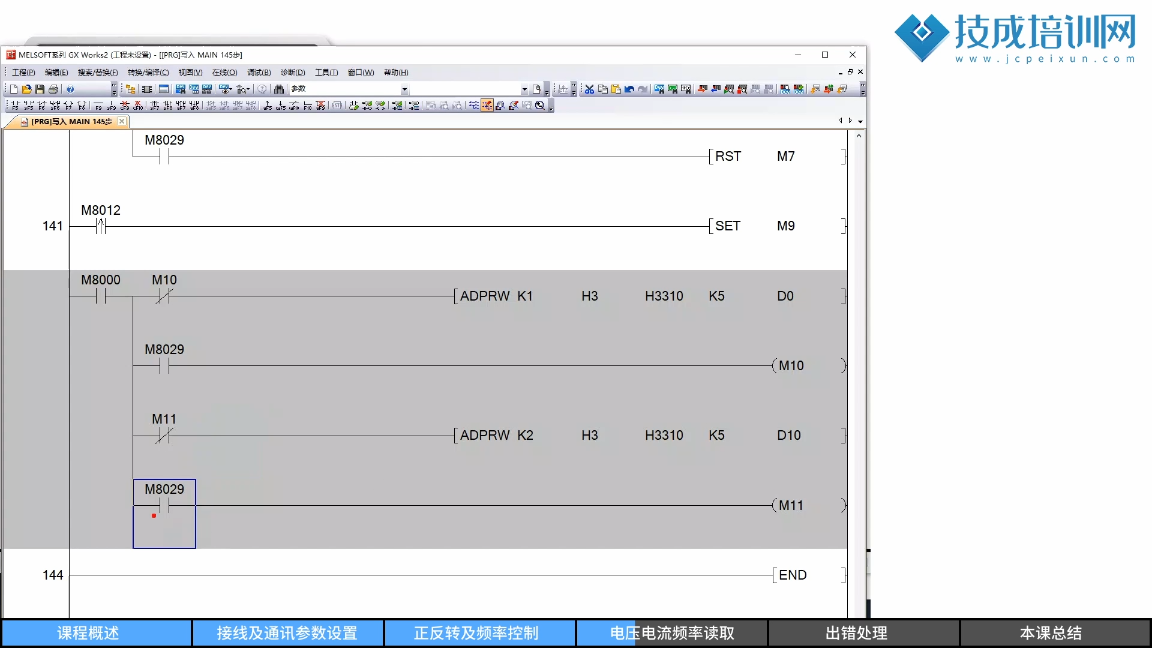Screen dimensions: 1152x648
Task: Insert a closed contact with the F6 icon
Action: coord(41,106)
